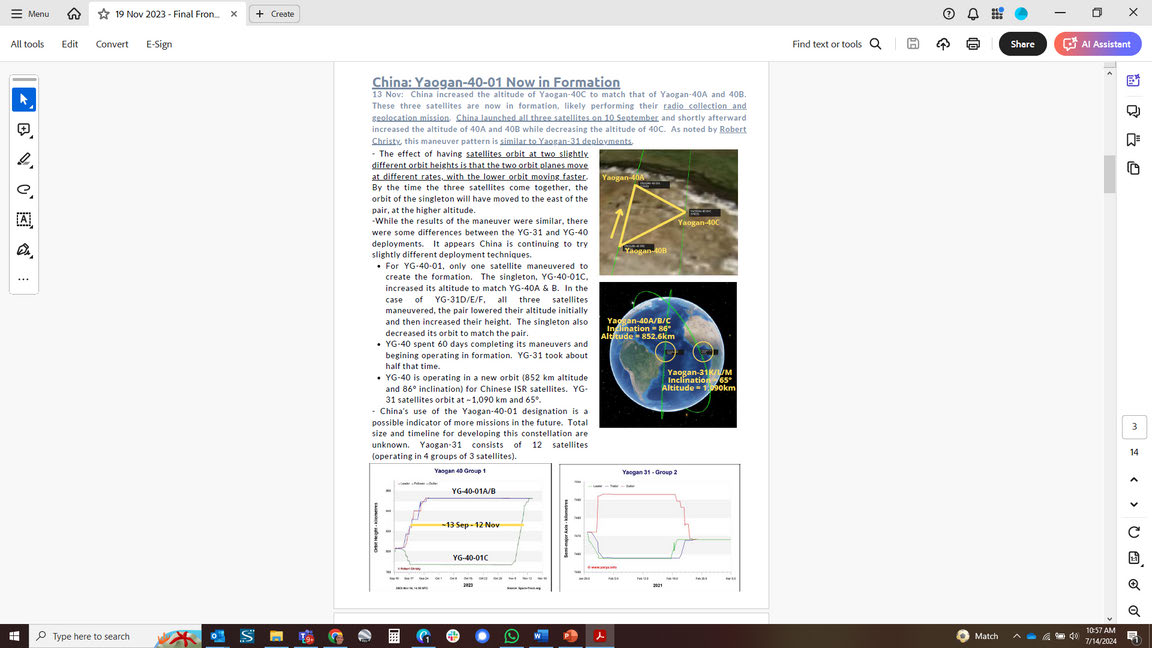Open Outlook from the taskbar
Viewport: 1152px width, 648px height.
[217, 636]
